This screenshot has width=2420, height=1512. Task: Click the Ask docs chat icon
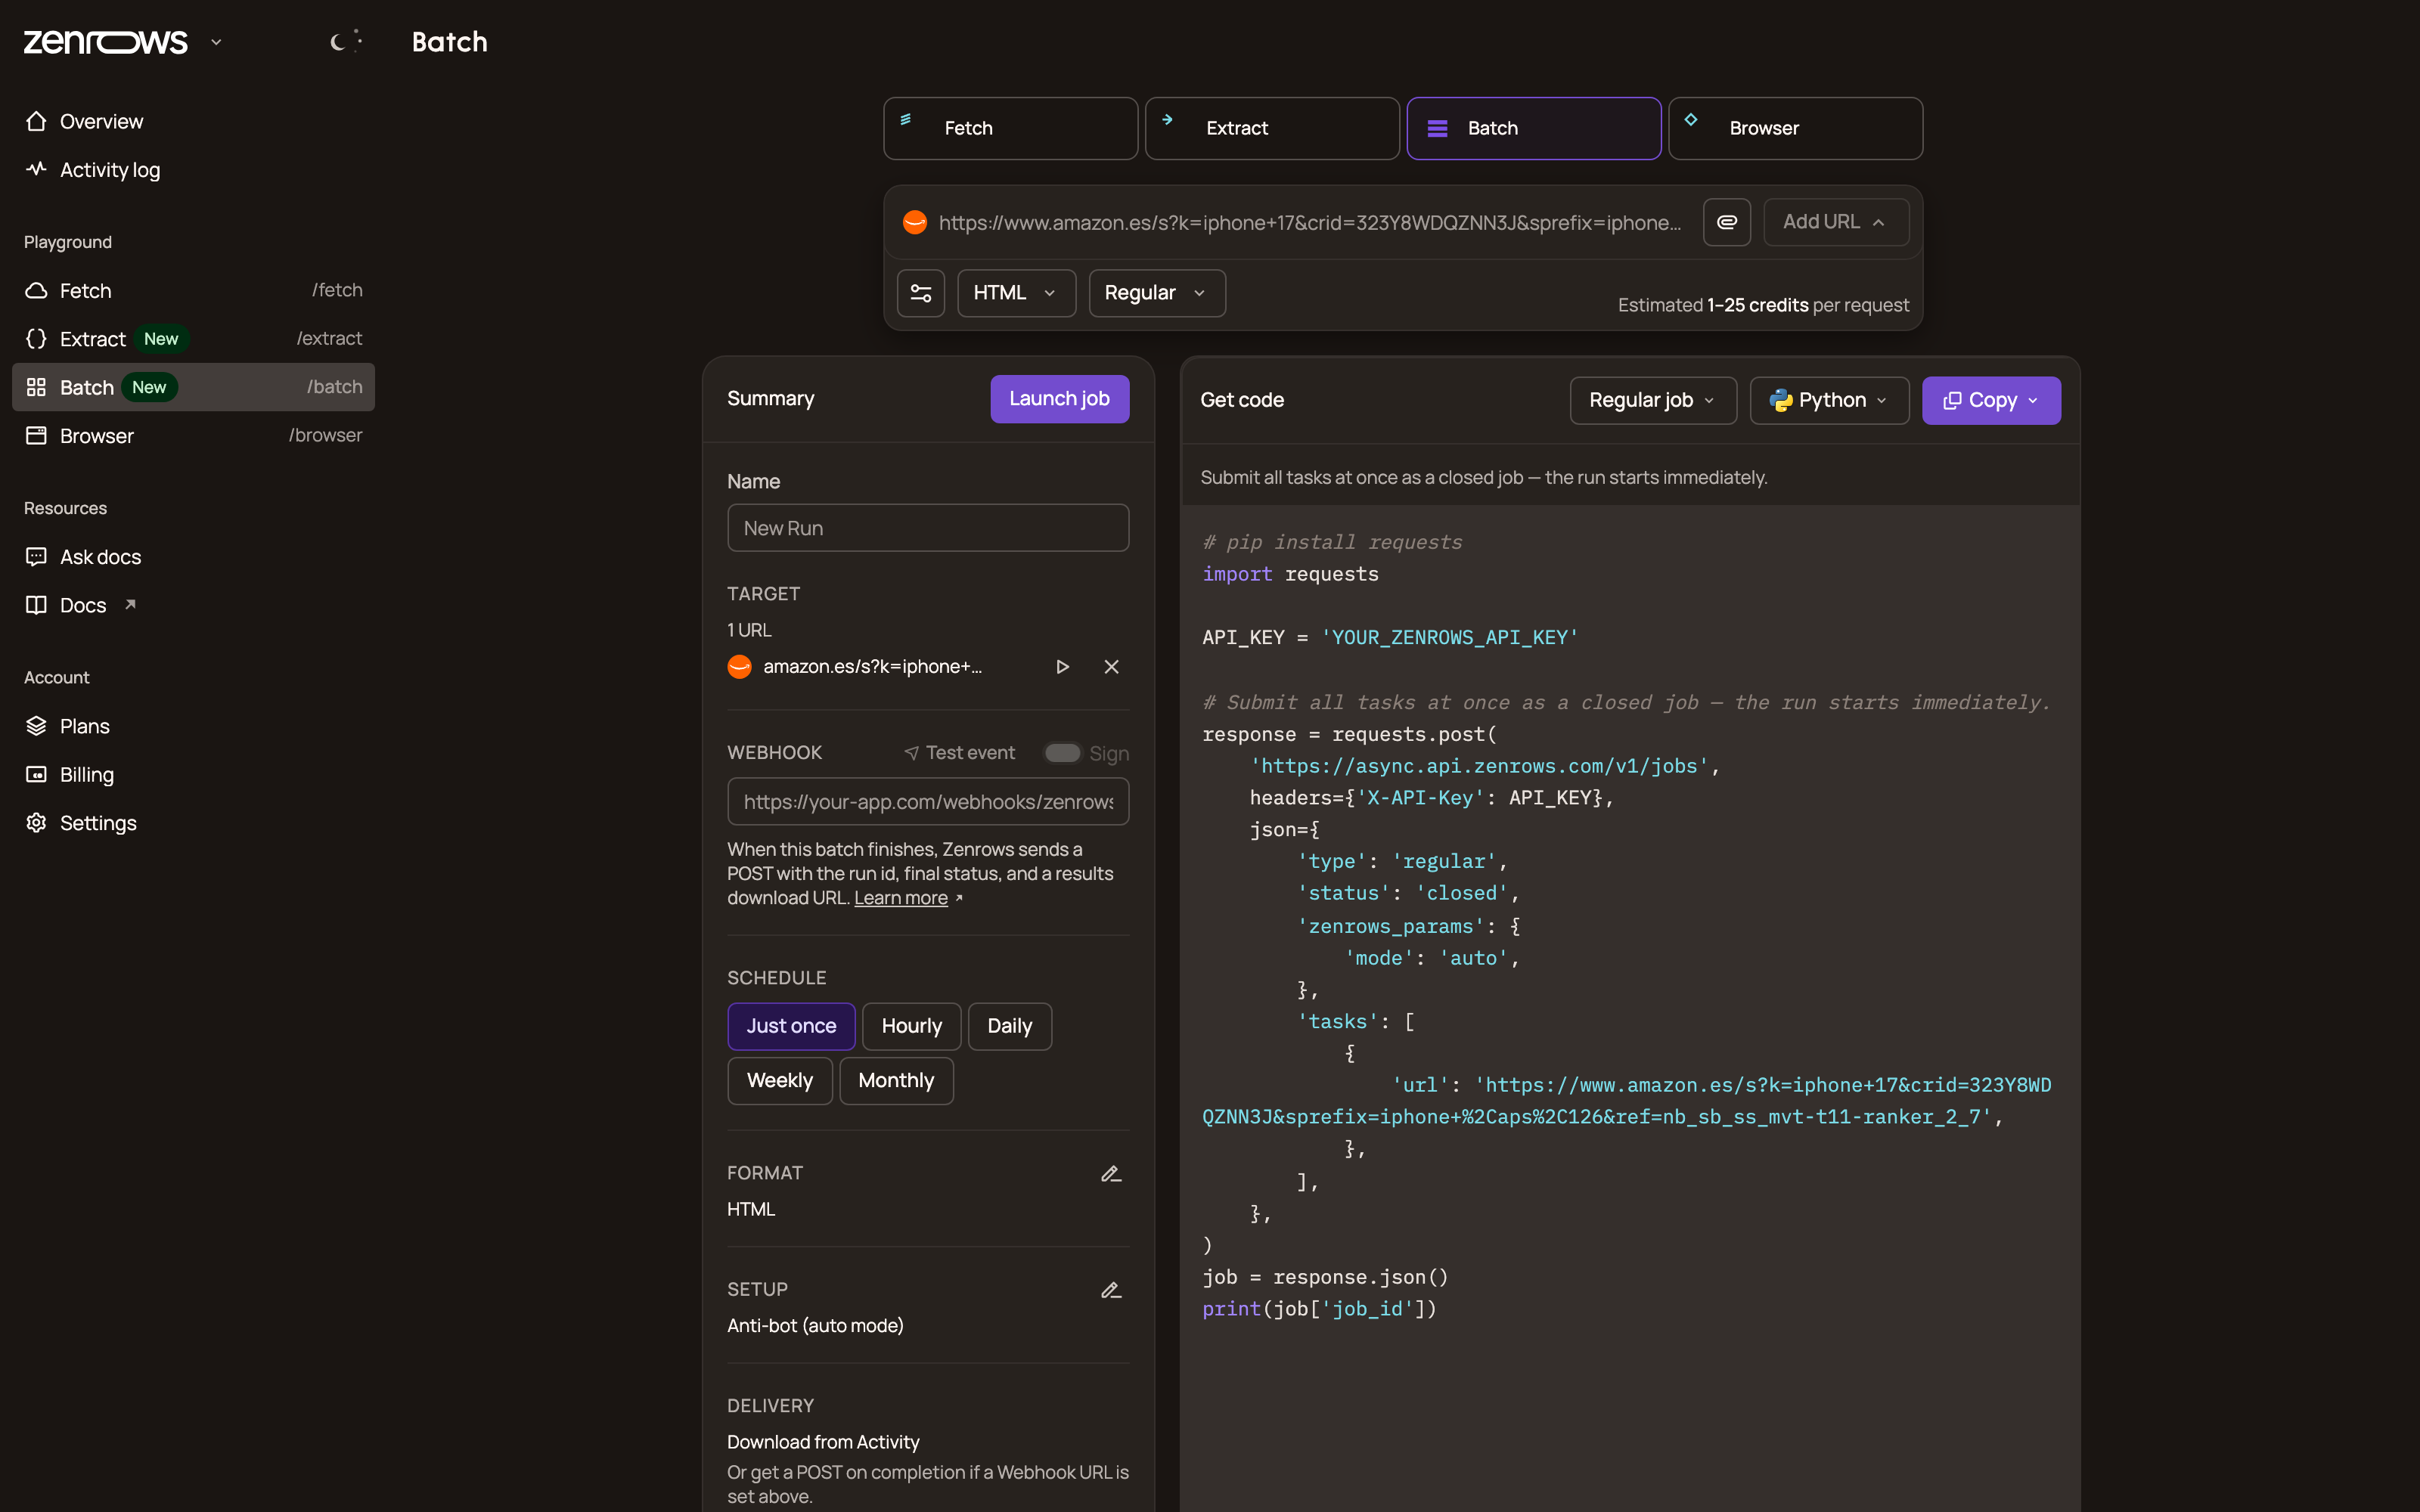[x=36, y=557]
